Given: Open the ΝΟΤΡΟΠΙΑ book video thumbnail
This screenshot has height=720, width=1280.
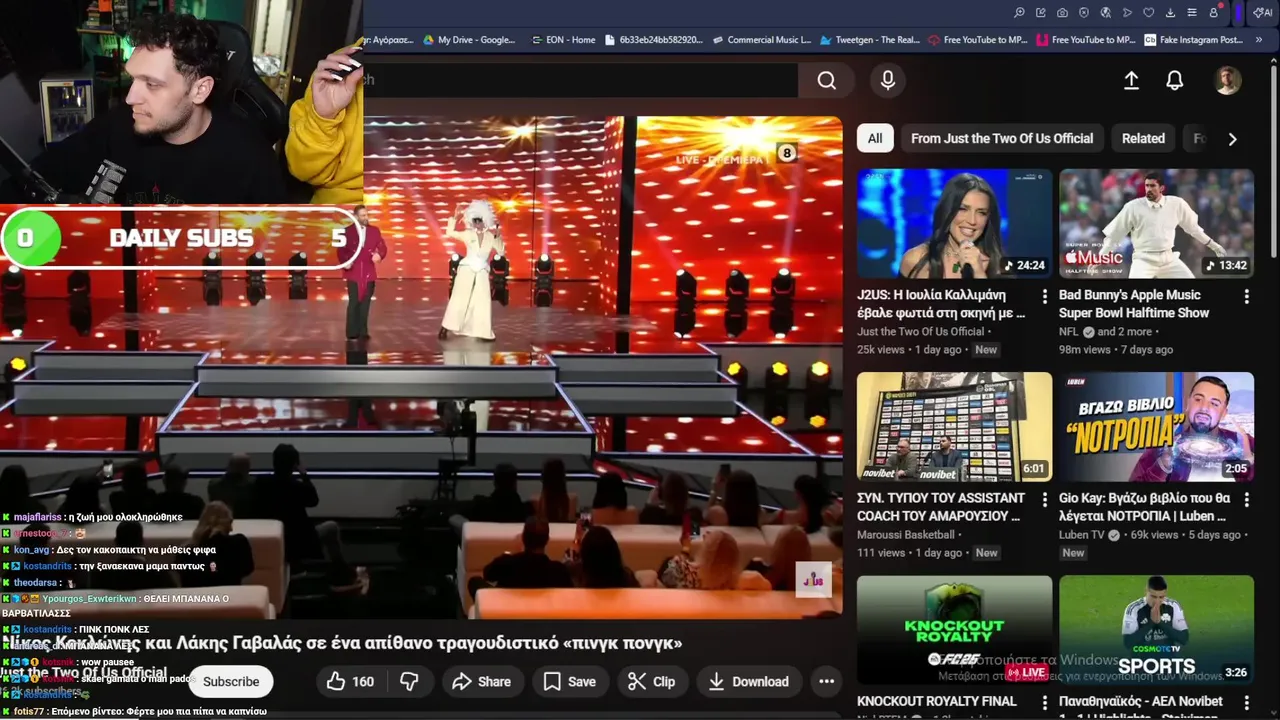Looking at the screenshot, I should [x=1156, y=426].
